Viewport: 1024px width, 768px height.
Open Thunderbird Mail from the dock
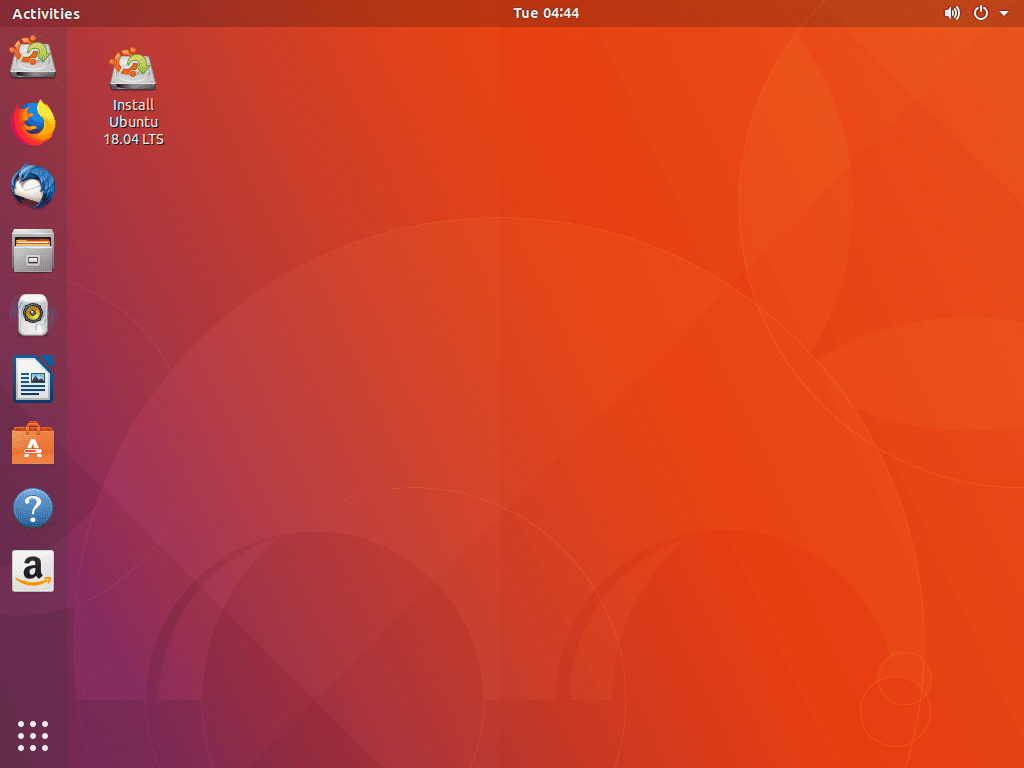(x=33, y=187)
